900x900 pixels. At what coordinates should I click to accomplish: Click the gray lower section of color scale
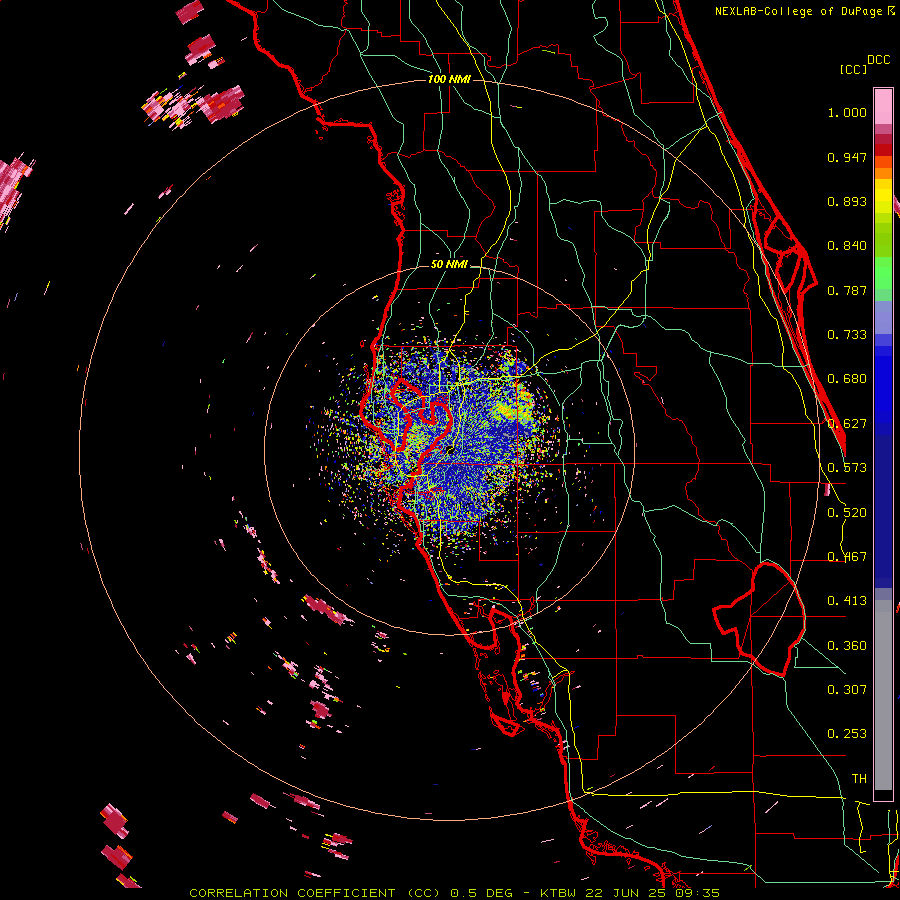(883, 695)
